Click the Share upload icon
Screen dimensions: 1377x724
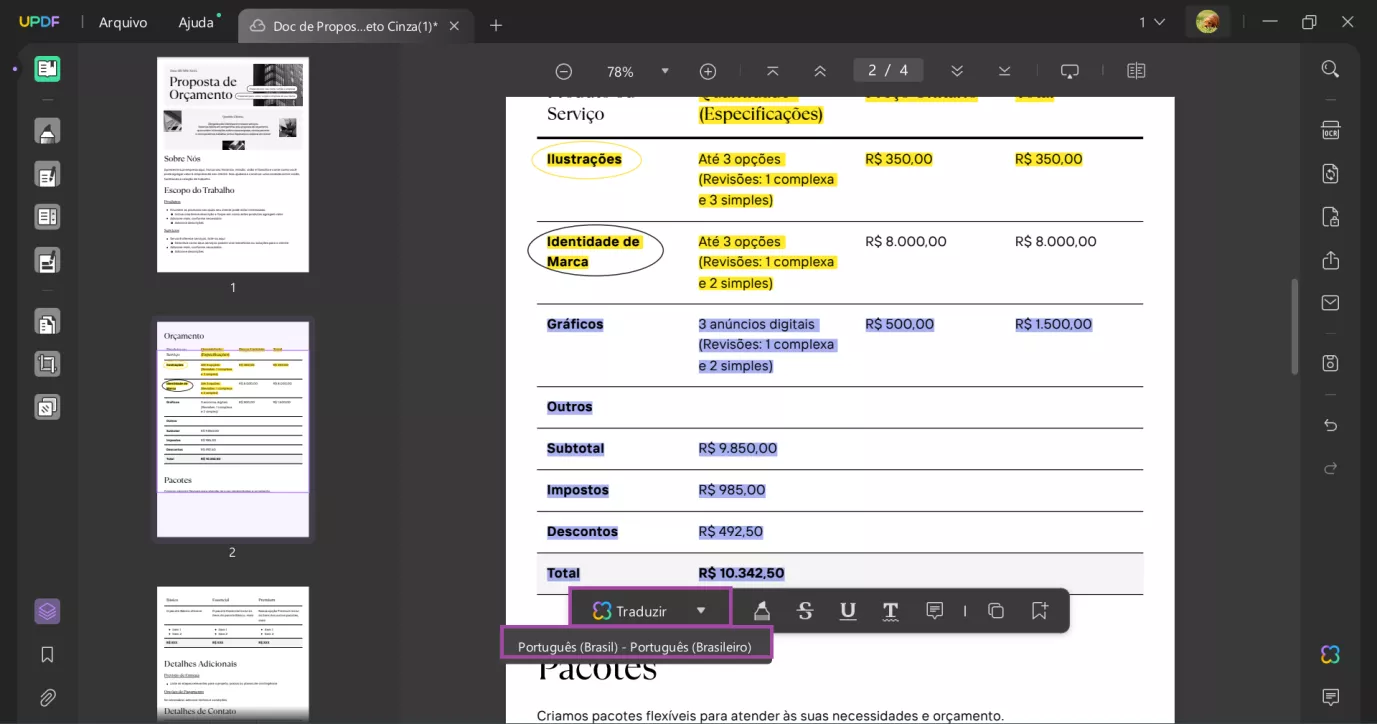pos(1330,260)
